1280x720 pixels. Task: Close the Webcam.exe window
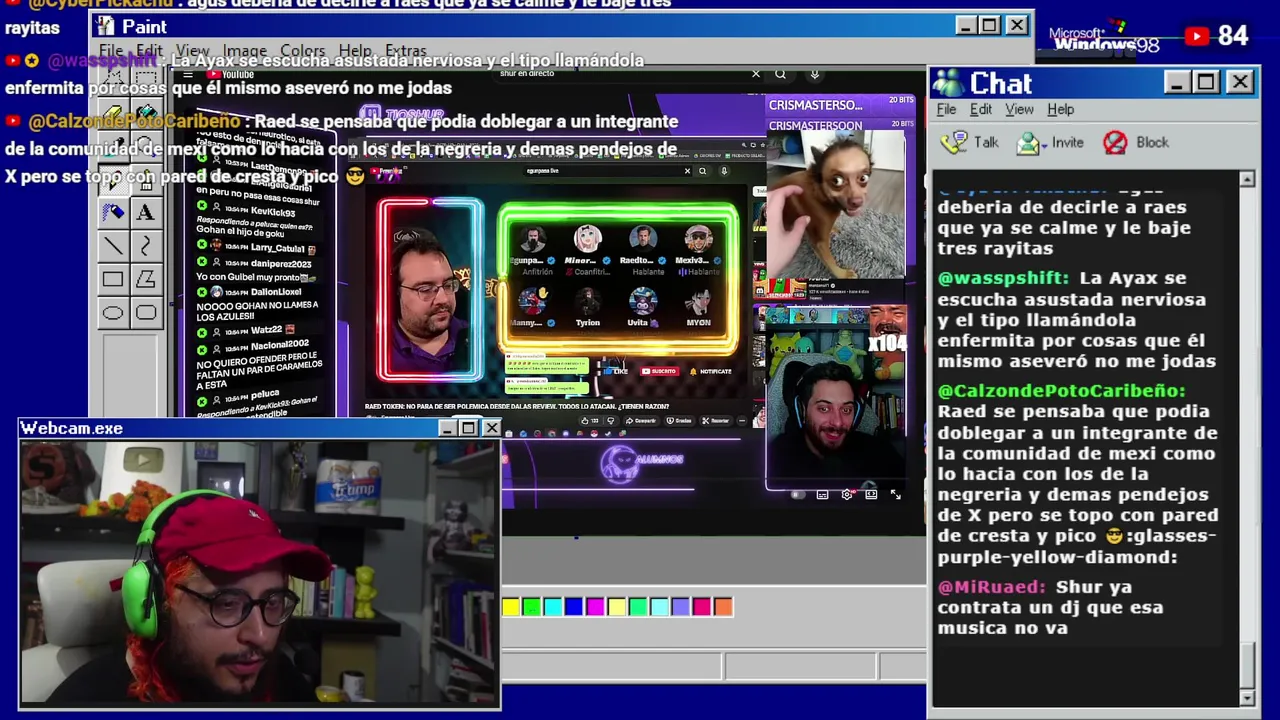click(491, 429)
